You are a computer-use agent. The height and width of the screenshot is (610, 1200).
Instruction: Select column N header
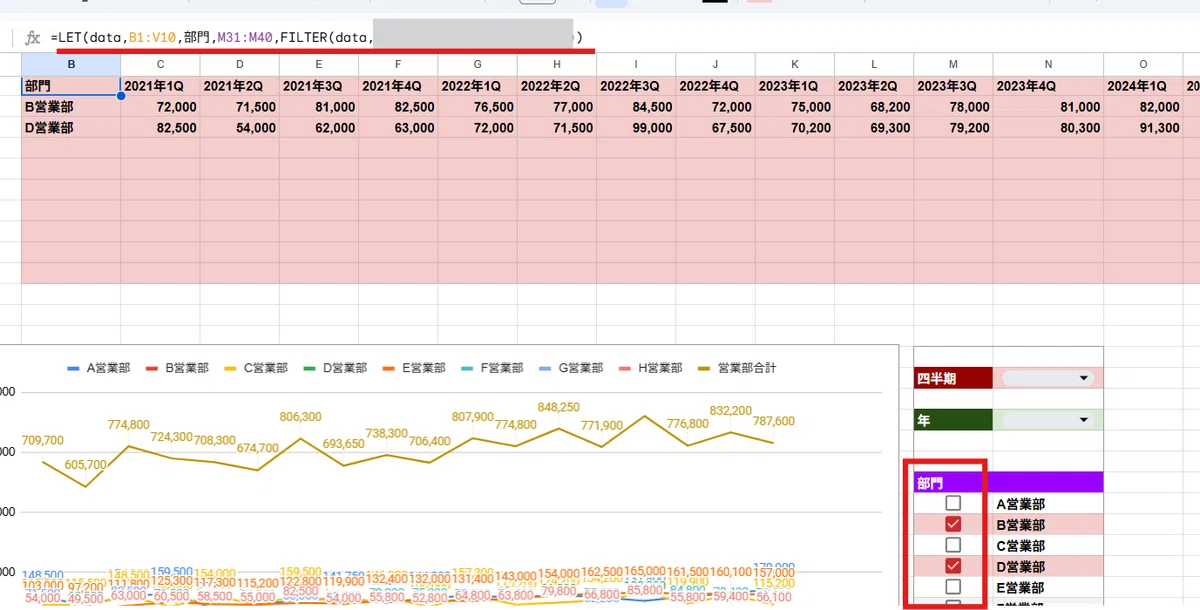pyautogui.click(x=1048, y=65)
